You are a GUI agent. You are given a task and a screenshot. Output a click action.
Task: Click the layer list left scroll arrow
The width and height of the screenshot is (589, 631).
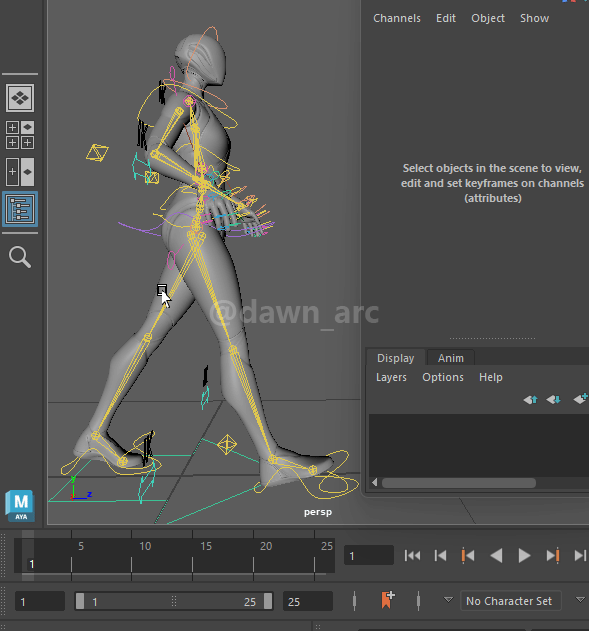coord(375,483)
